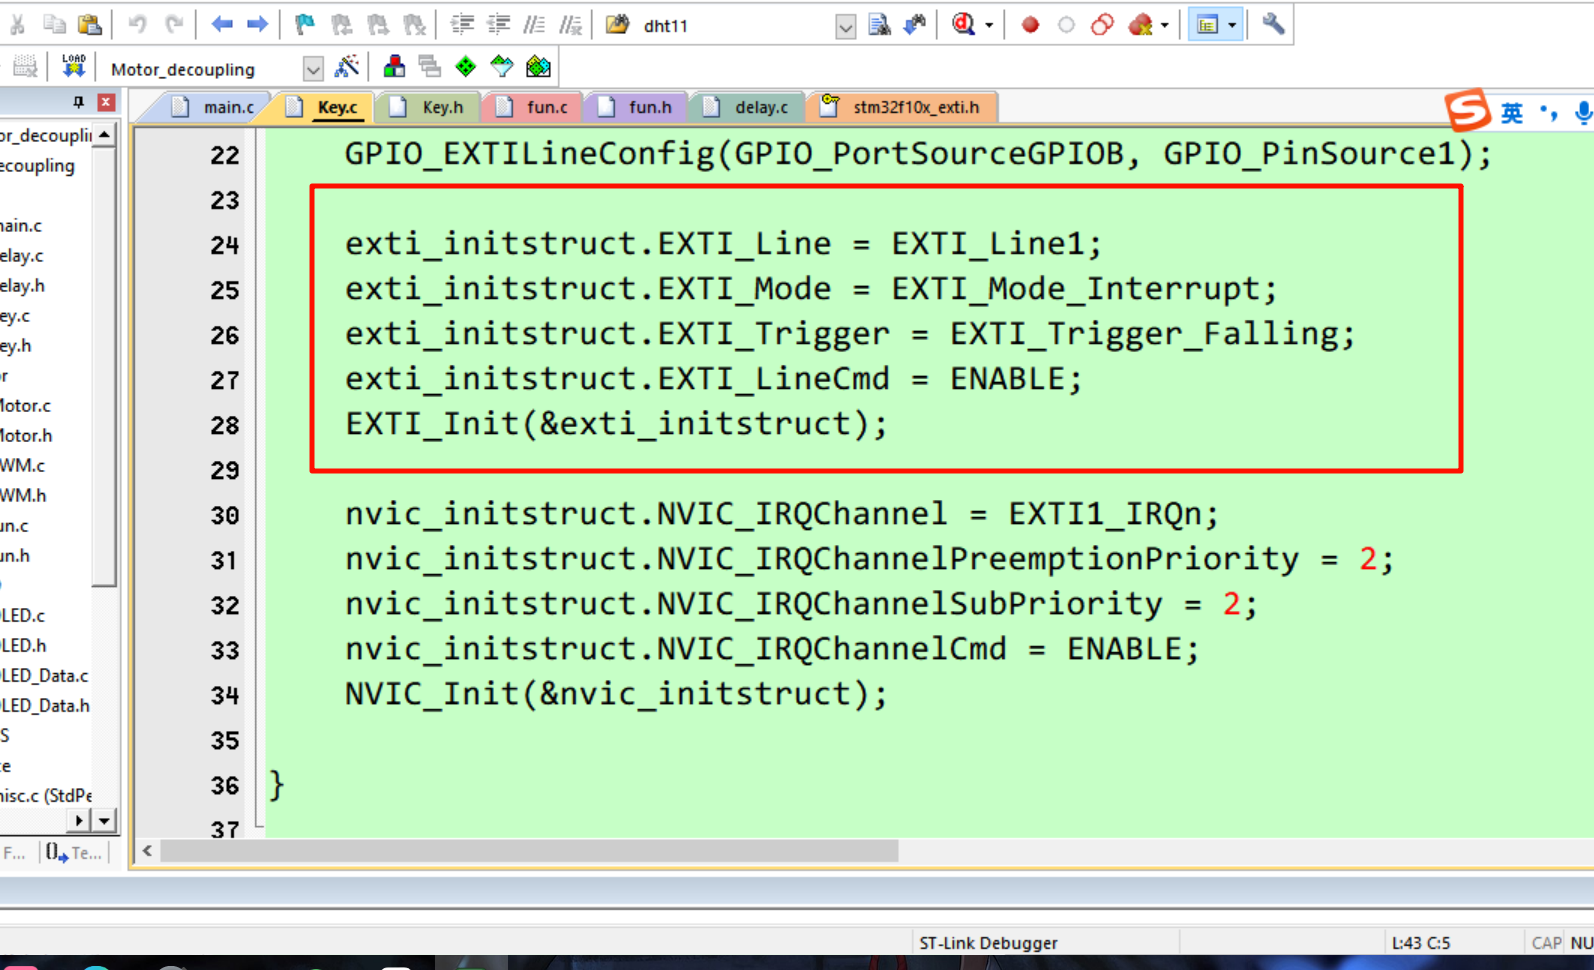Click the project tree scroll down arrow

[x=104, y=821]
